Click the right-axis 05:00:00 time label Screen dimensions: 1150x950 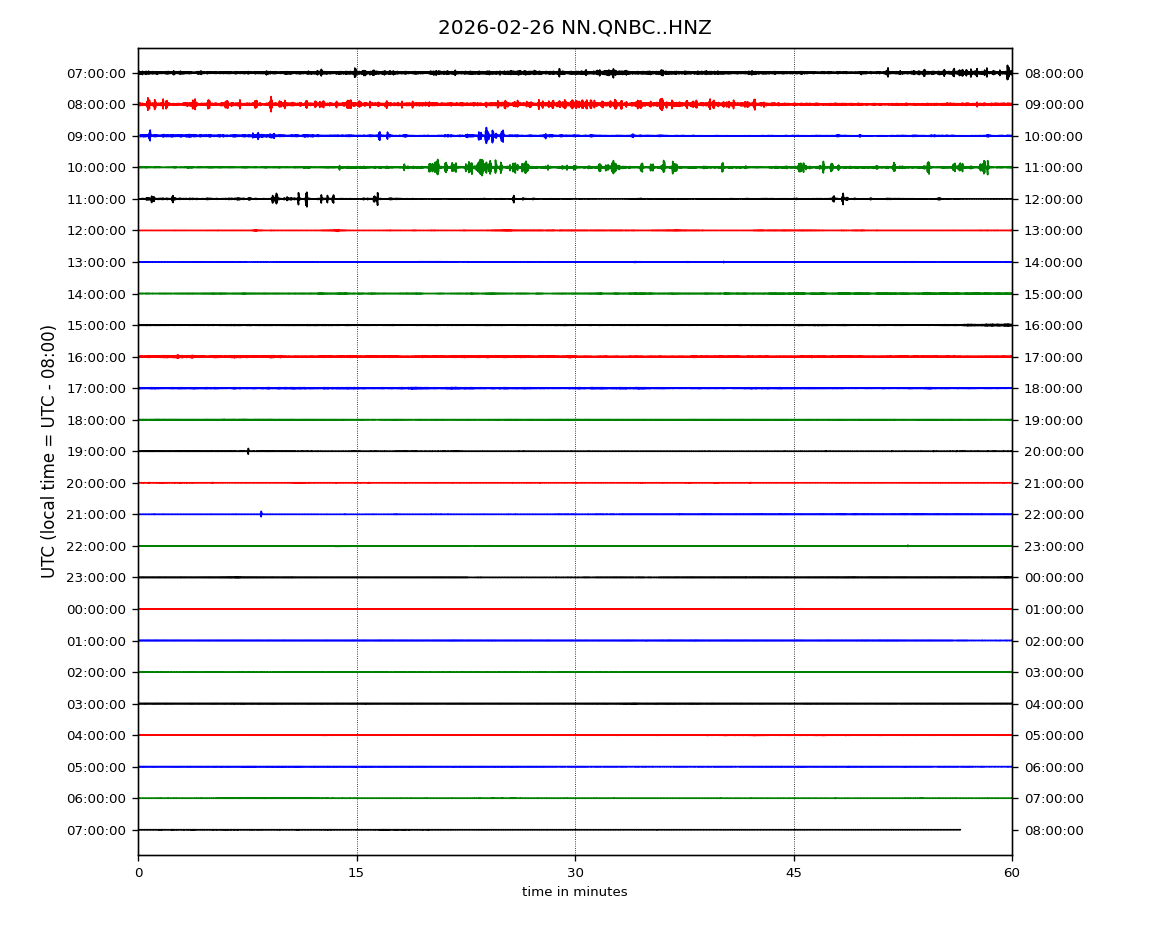tap(1053, 736)
